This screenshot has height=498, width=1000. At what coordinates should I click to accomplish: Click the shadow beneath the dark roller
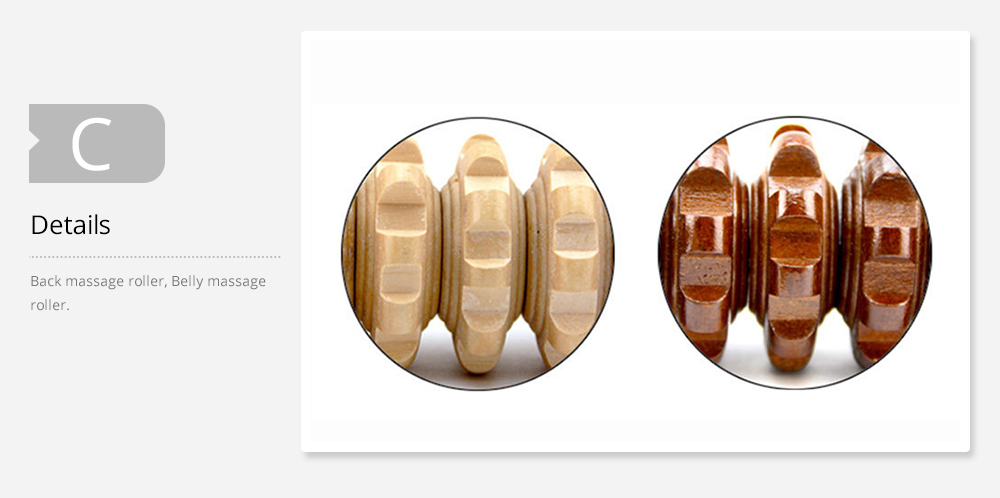click(x=794, y=374)
